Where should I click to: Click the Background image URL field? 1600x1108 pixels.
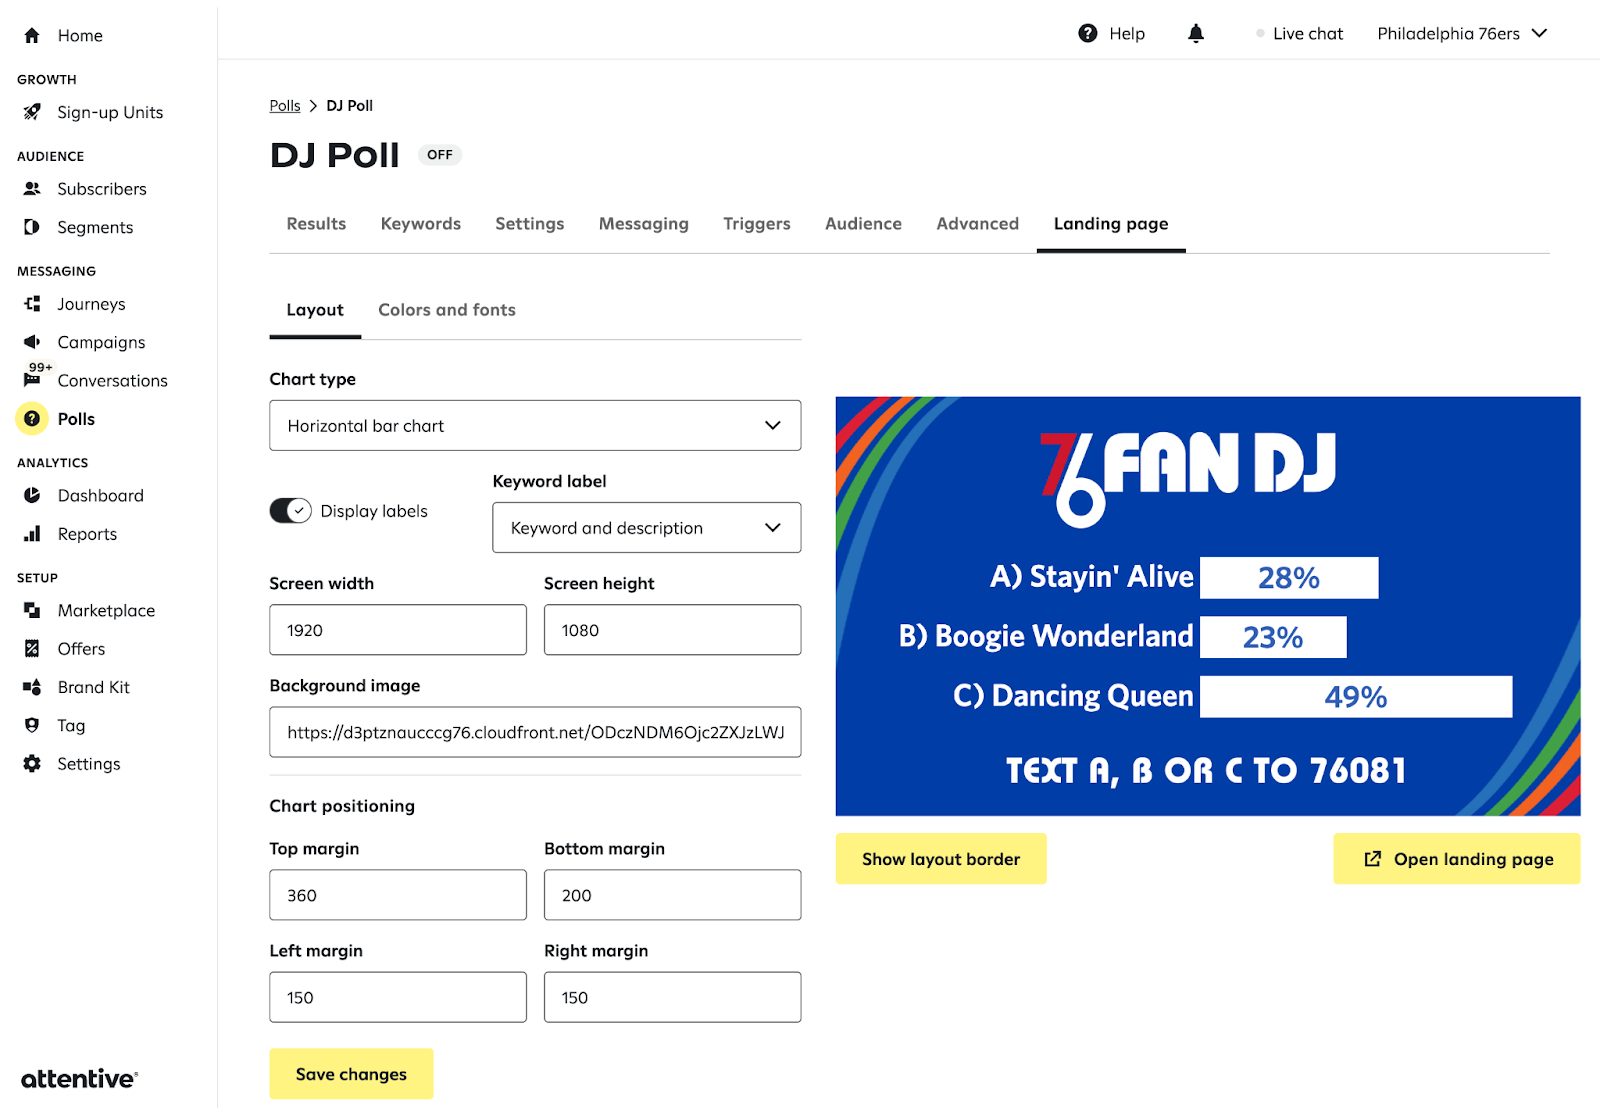pyautogui.click(x=535, y=732)
